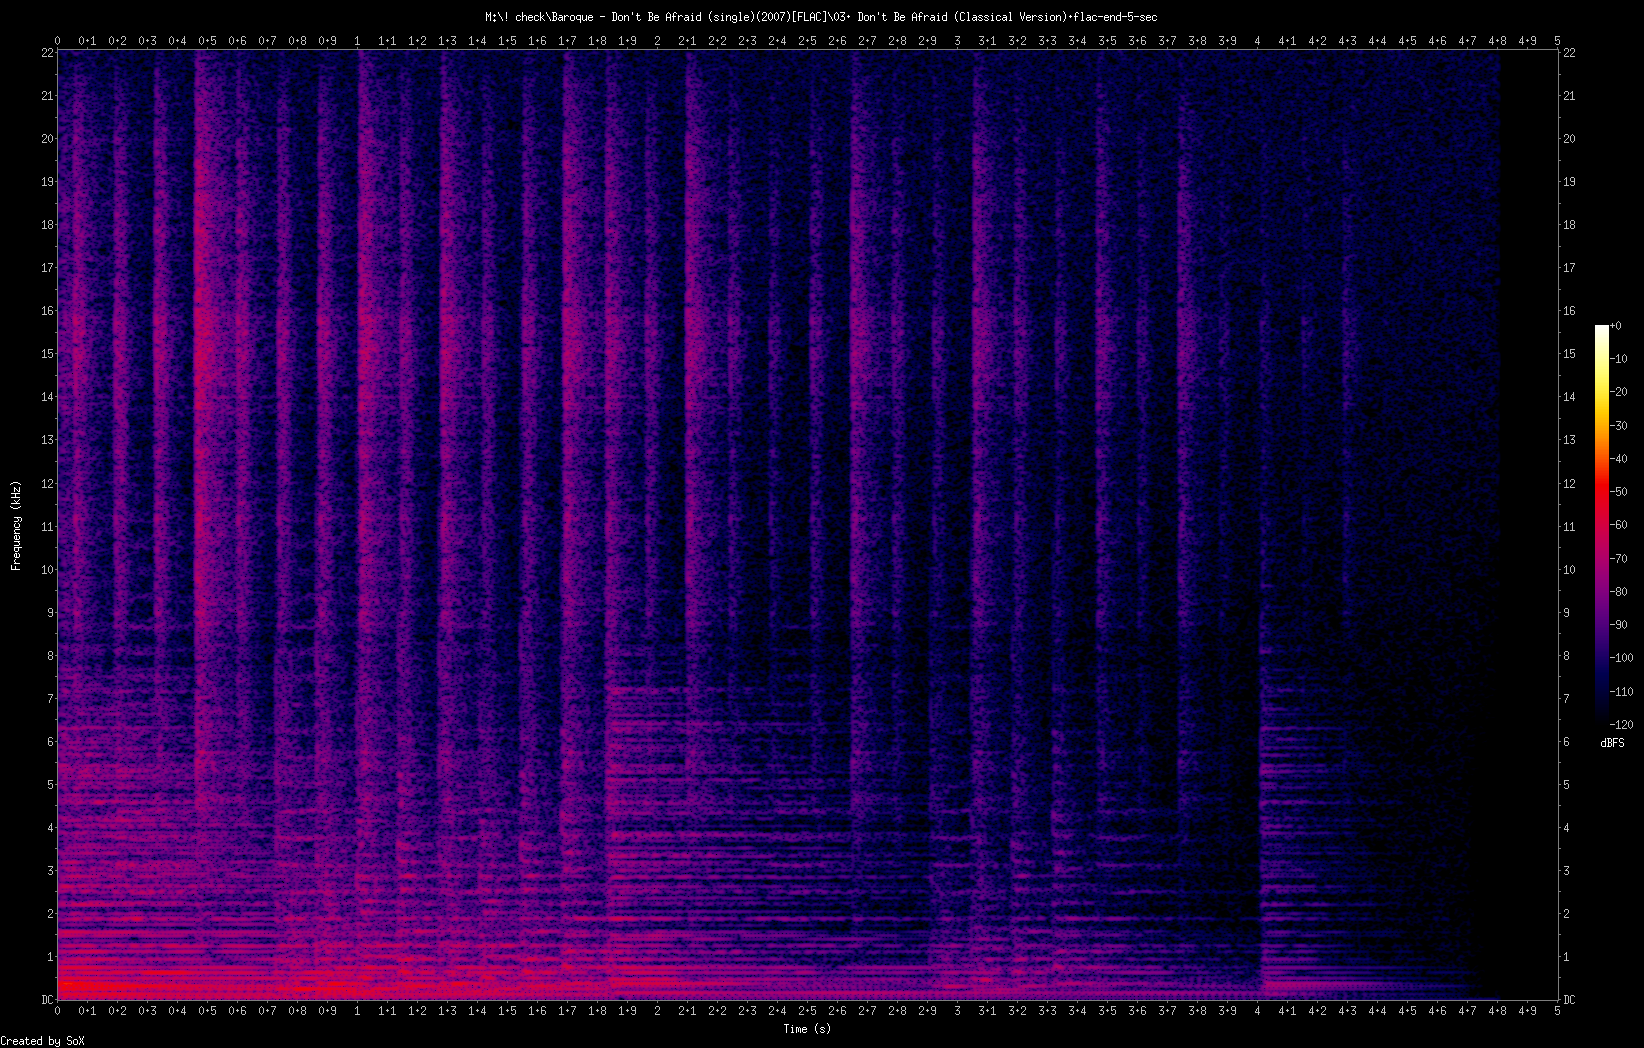Click the "-80" value on the dBFS scale
1644x1048 pixels.
coord(1620,592)
